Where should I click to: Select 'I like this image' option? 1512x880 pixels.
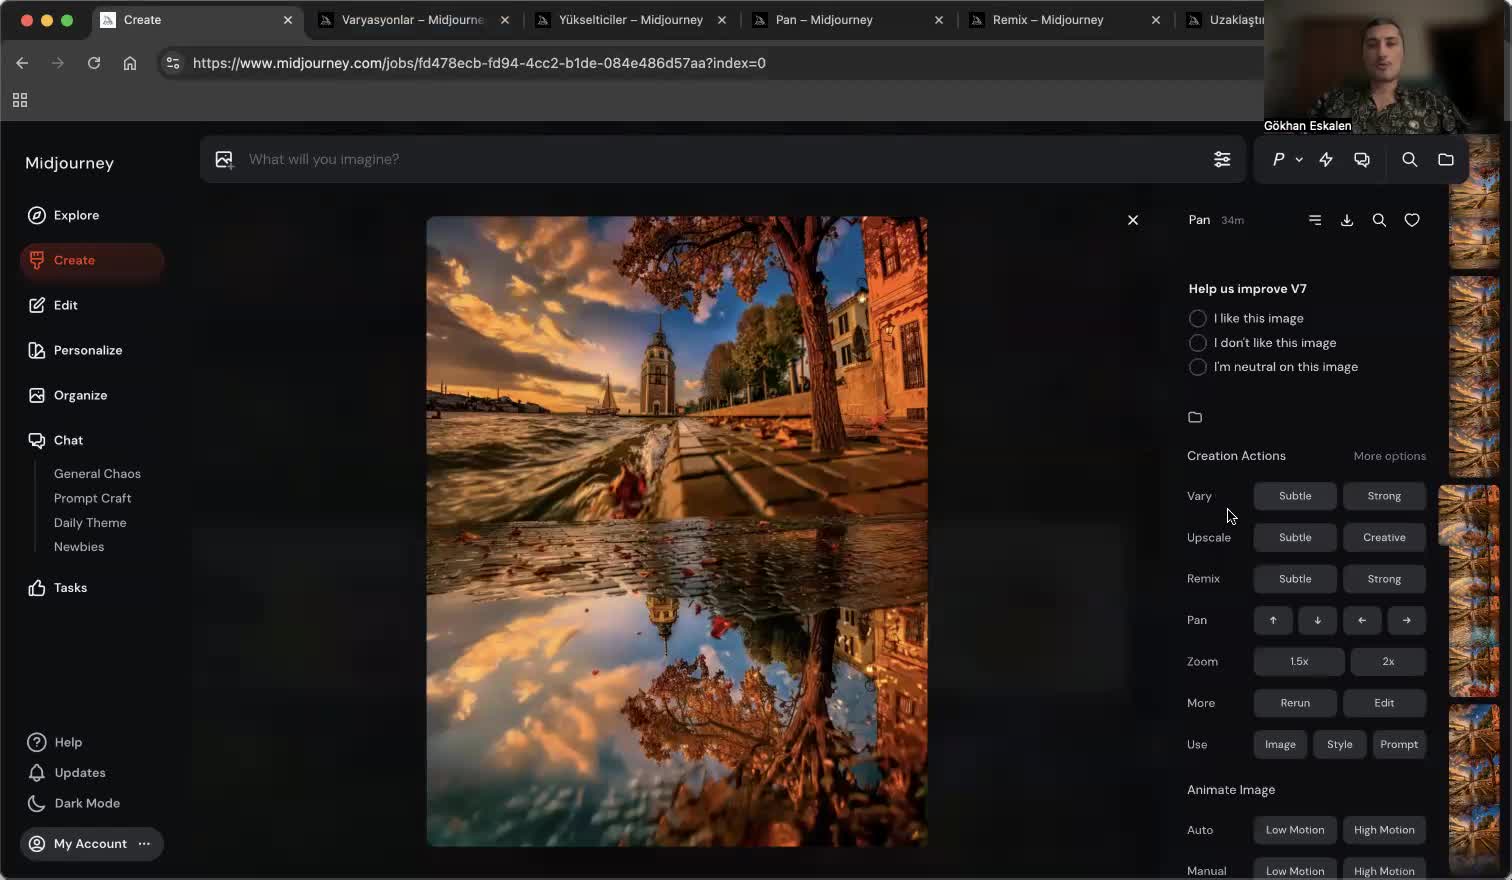coord(1246,318)
